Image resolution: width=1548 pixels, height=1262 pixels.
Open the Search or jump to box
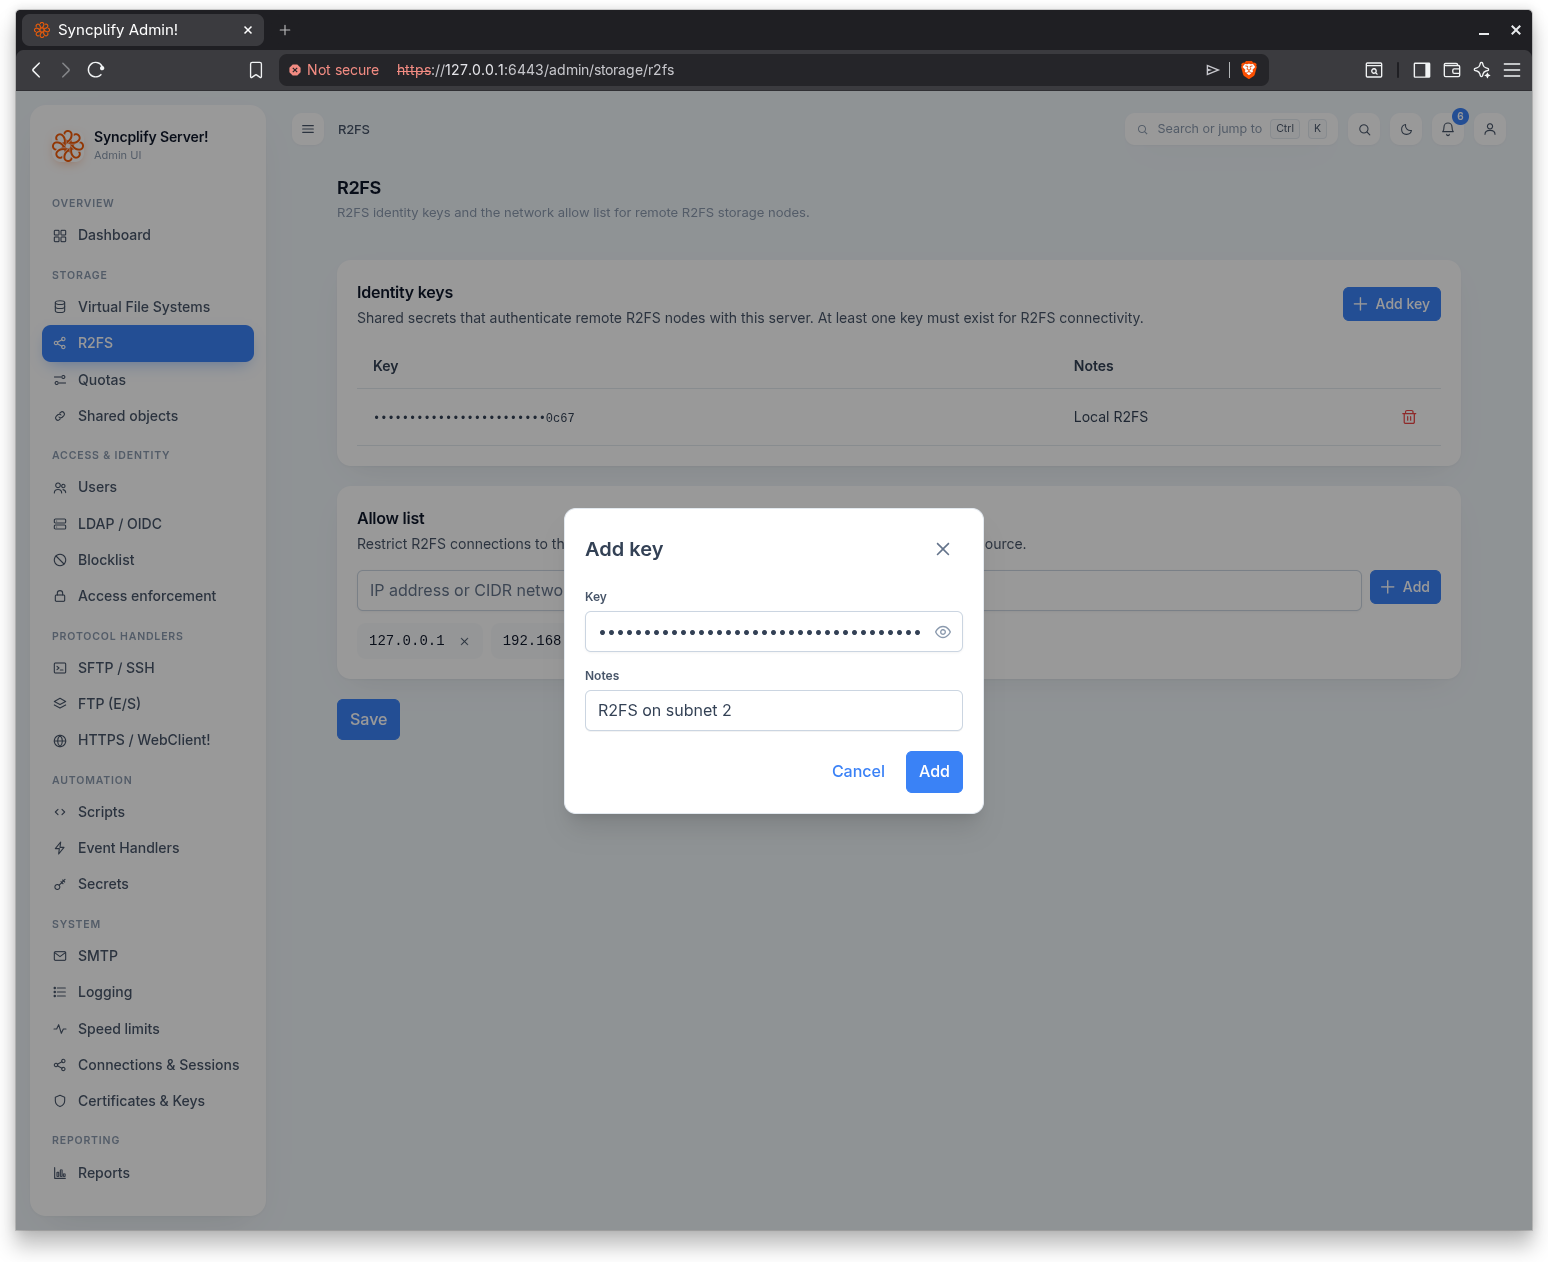coord(1230,129)
